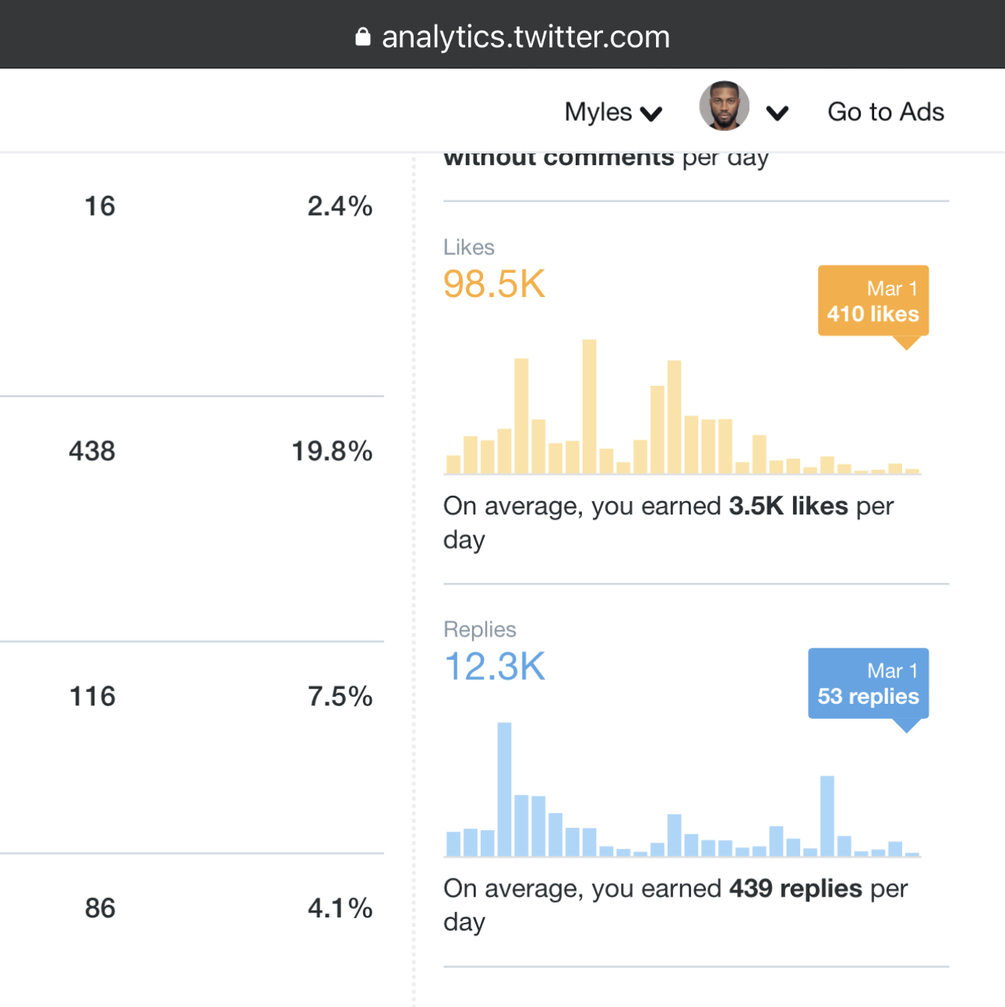This screenshot has height=1007, width=1005.
Task: Tap the analytics.twitter.com address bar
Action: coord(525,37)
